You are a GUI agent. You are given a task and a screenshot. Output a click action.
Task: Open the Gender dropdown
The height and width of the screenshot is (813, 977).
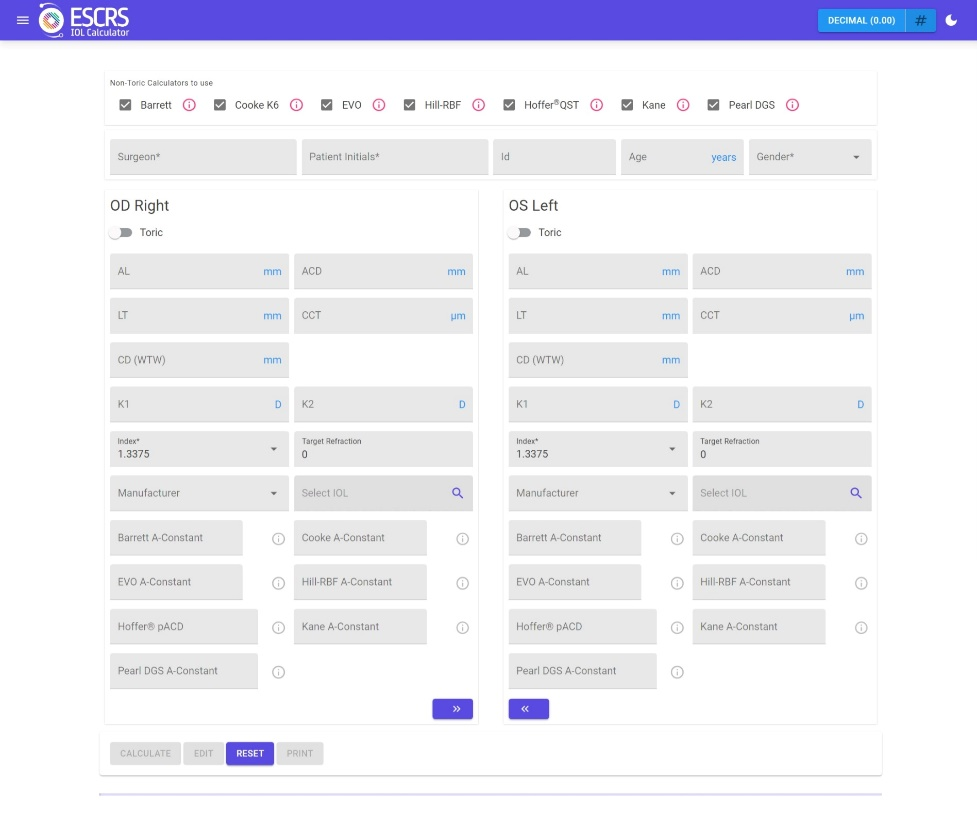pyautogui.click(x=810, y=157)
